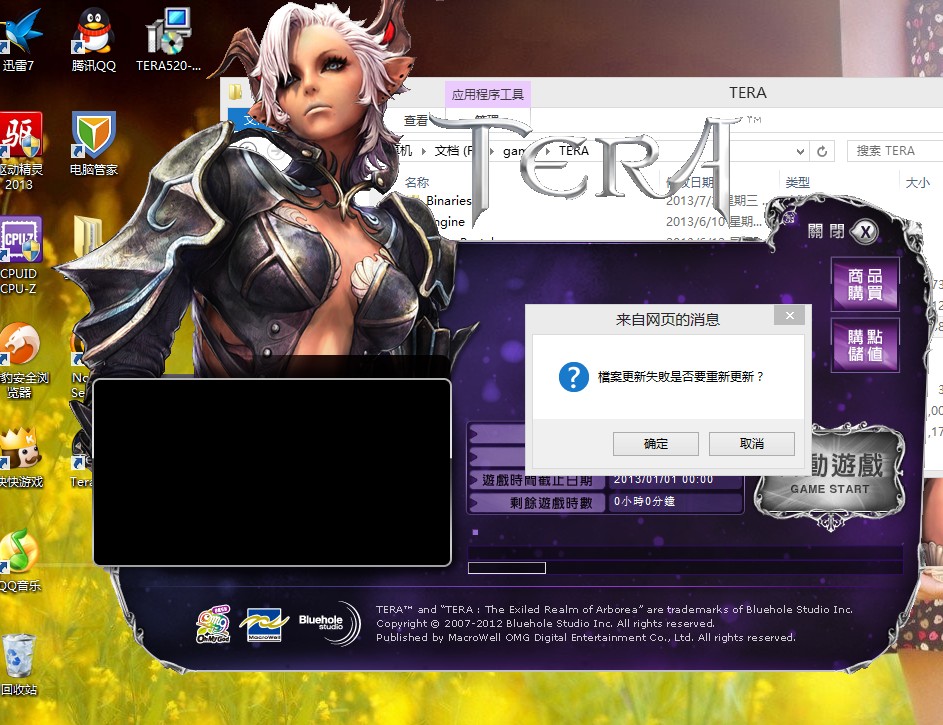Screen dimensions: 943x725
Task: Sort files by 大小 column
Action: pyautogui.click(x=918, y=182)
